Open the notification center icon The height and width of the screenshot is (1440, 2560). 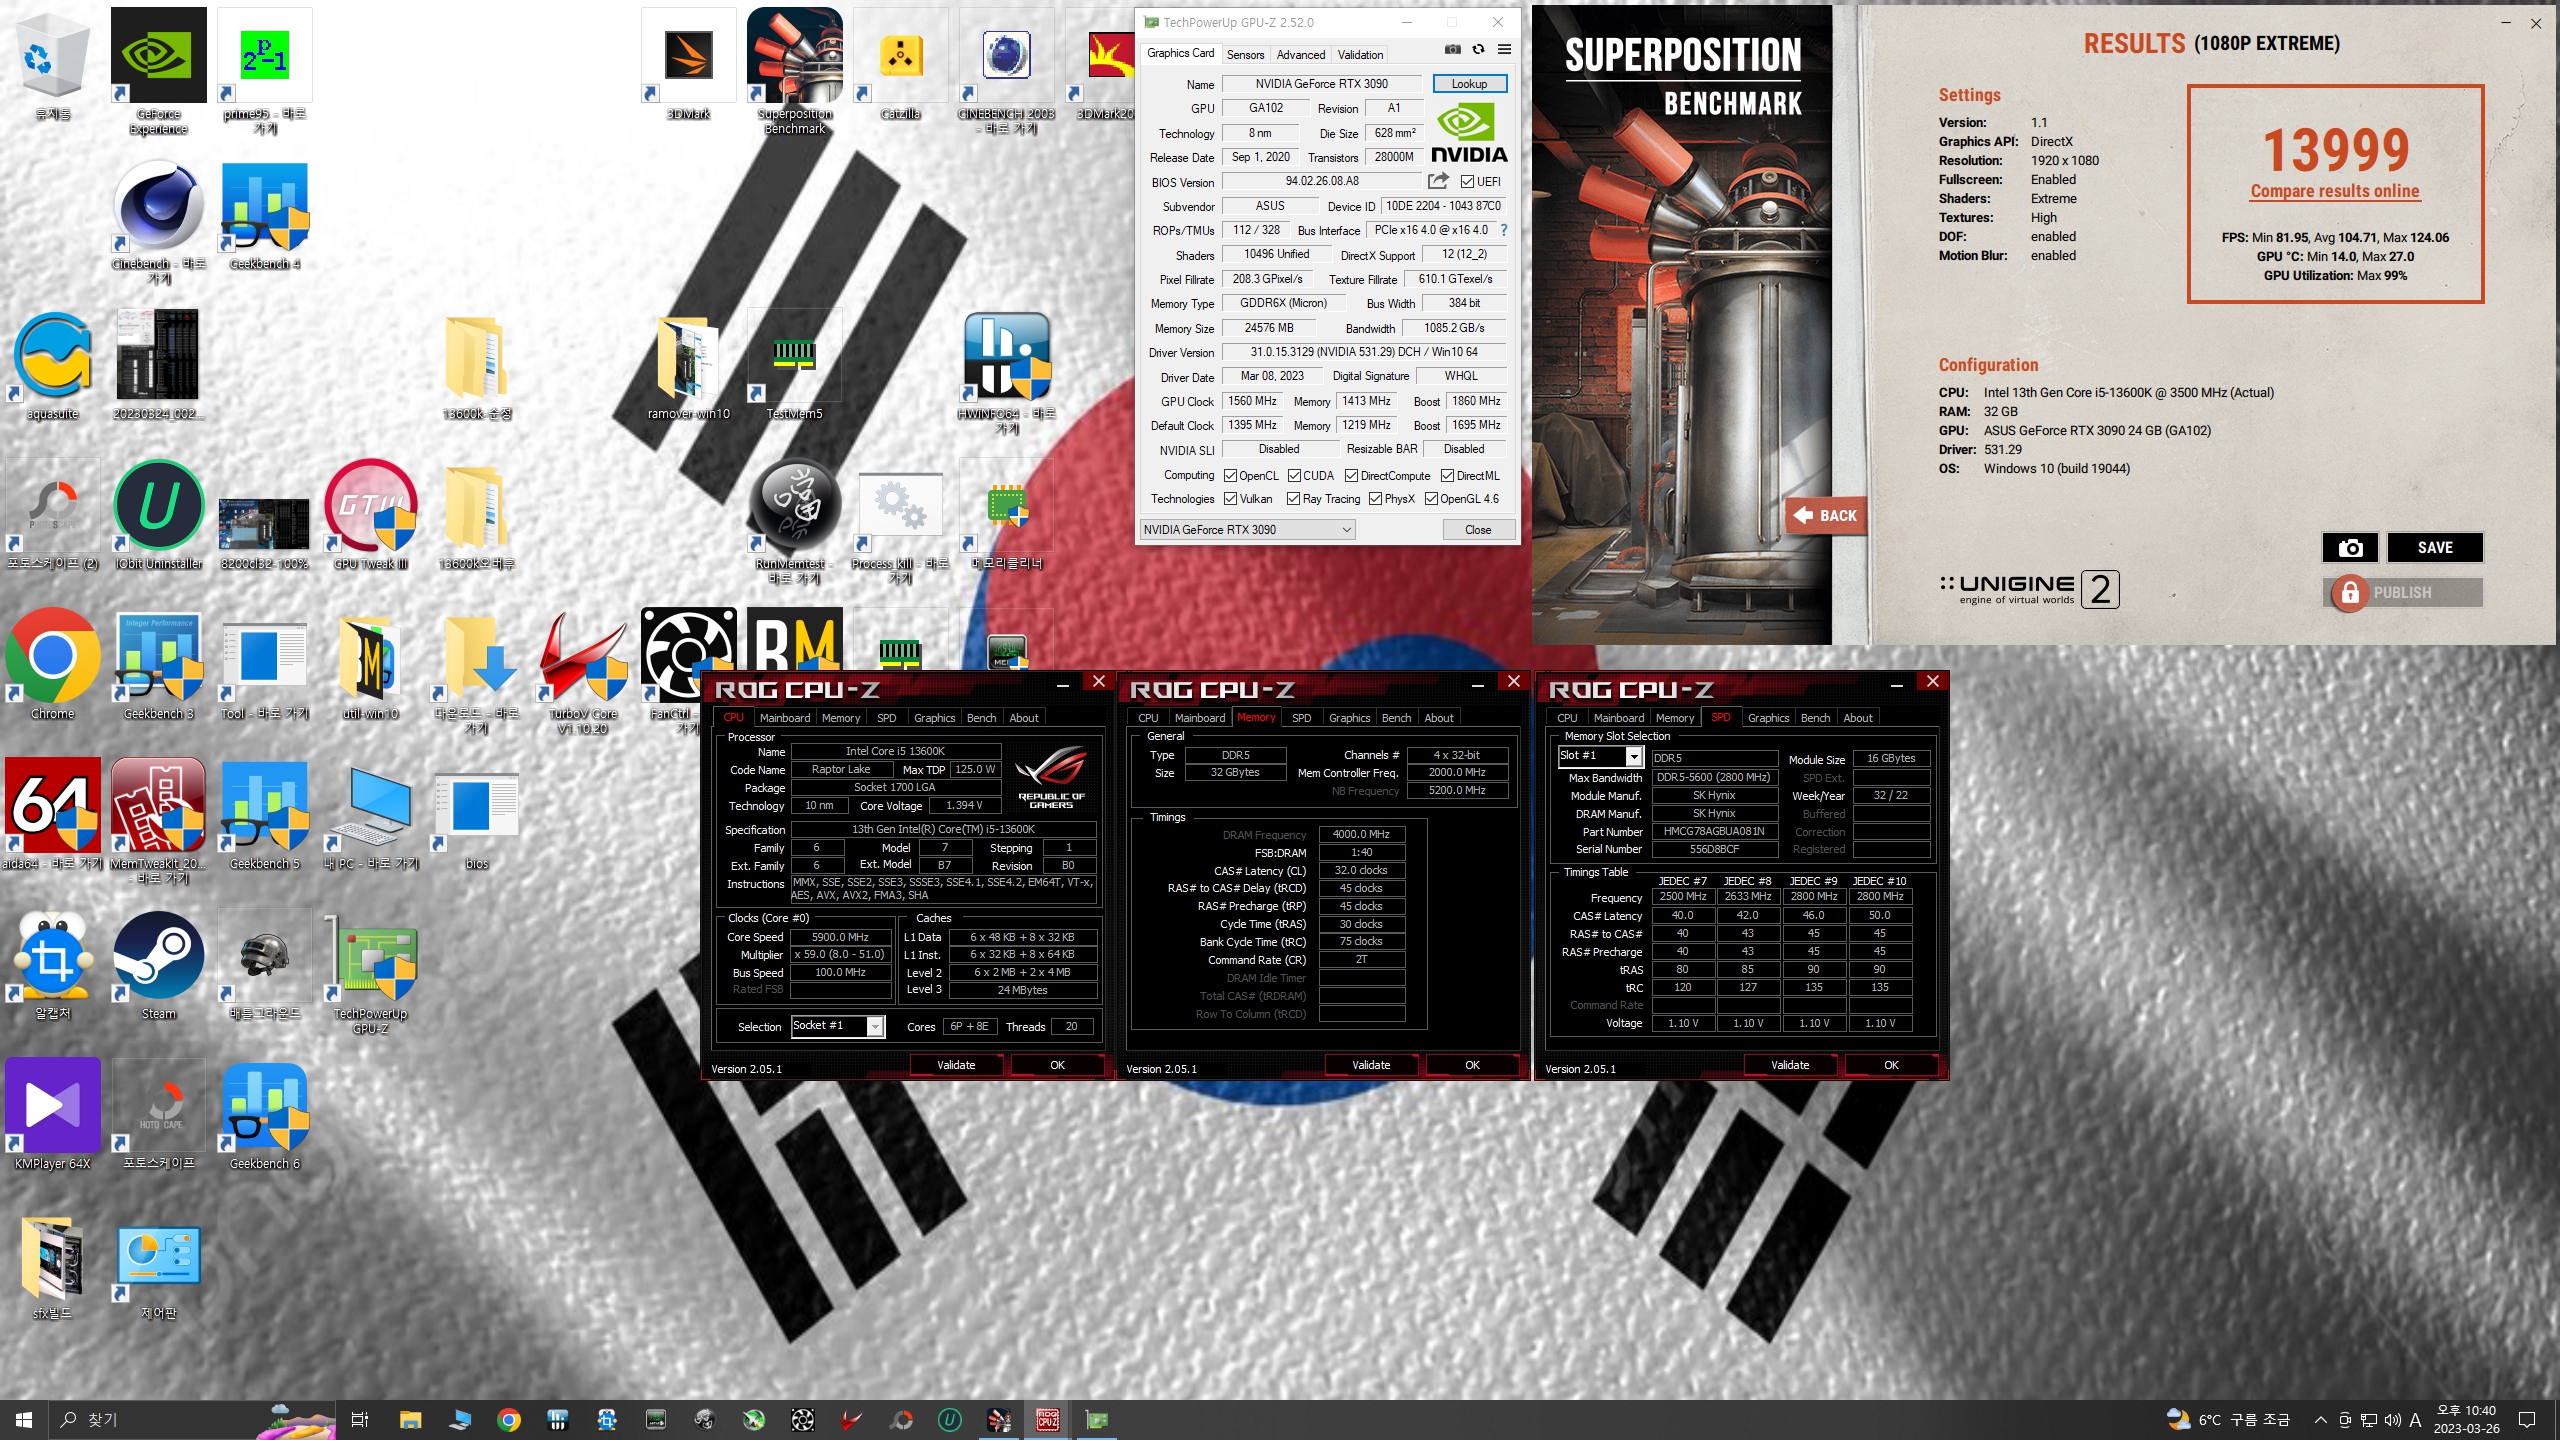pos(2527,1420)
